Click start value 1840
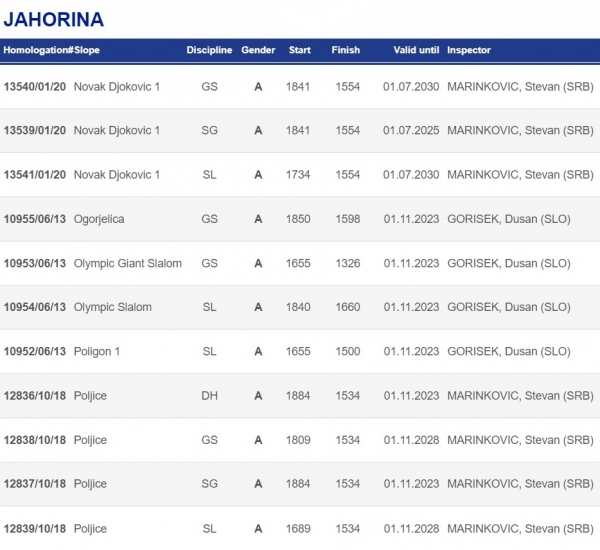This screenshot has height=550, width=600. (x=298, y=307)
